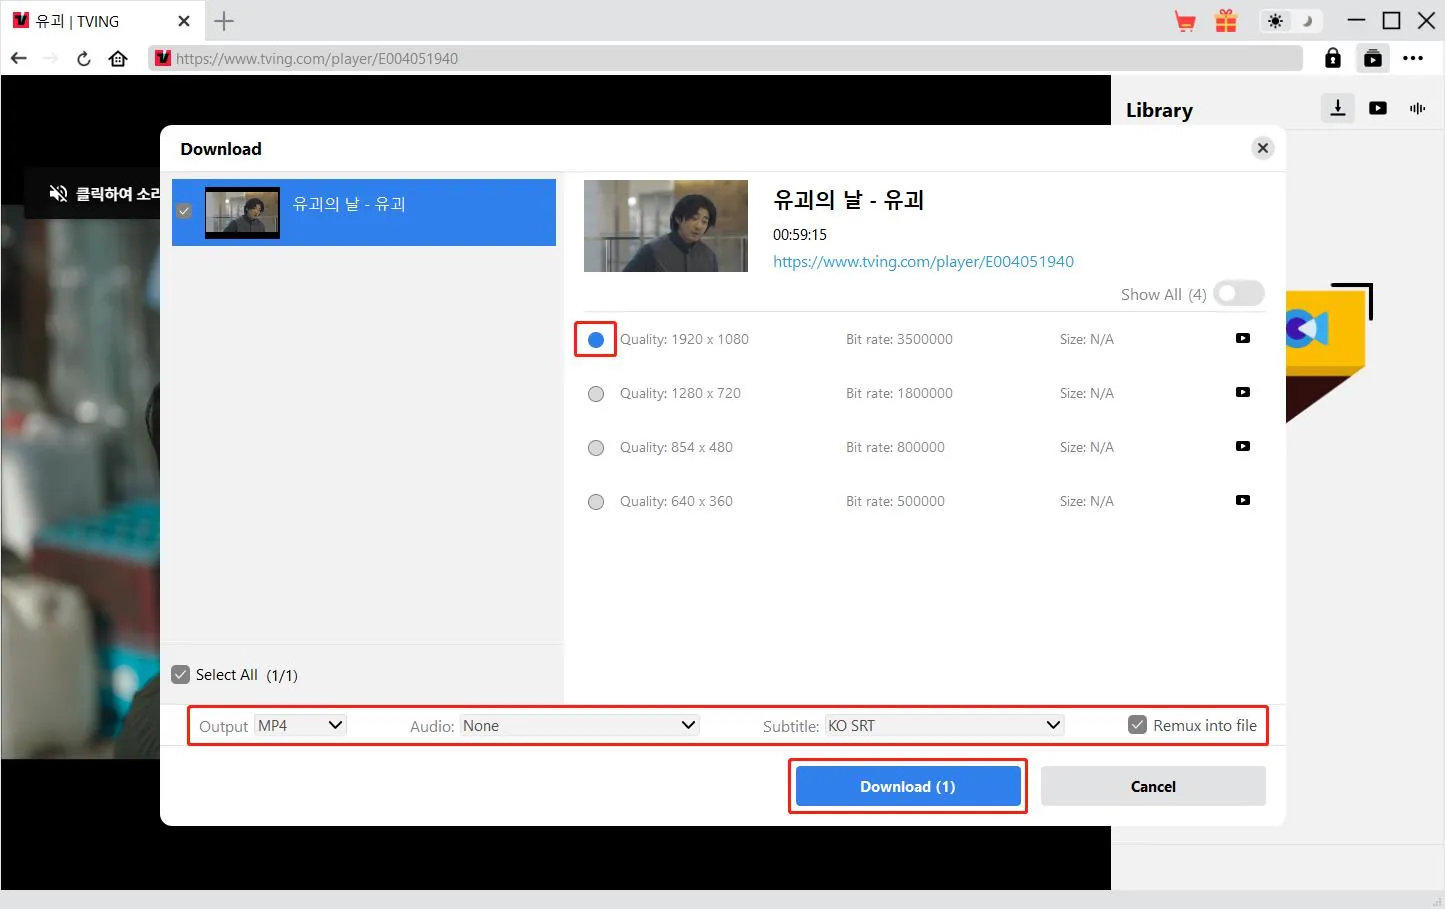Click the padlock icon in toolbar

click(x=1332, y=59)
